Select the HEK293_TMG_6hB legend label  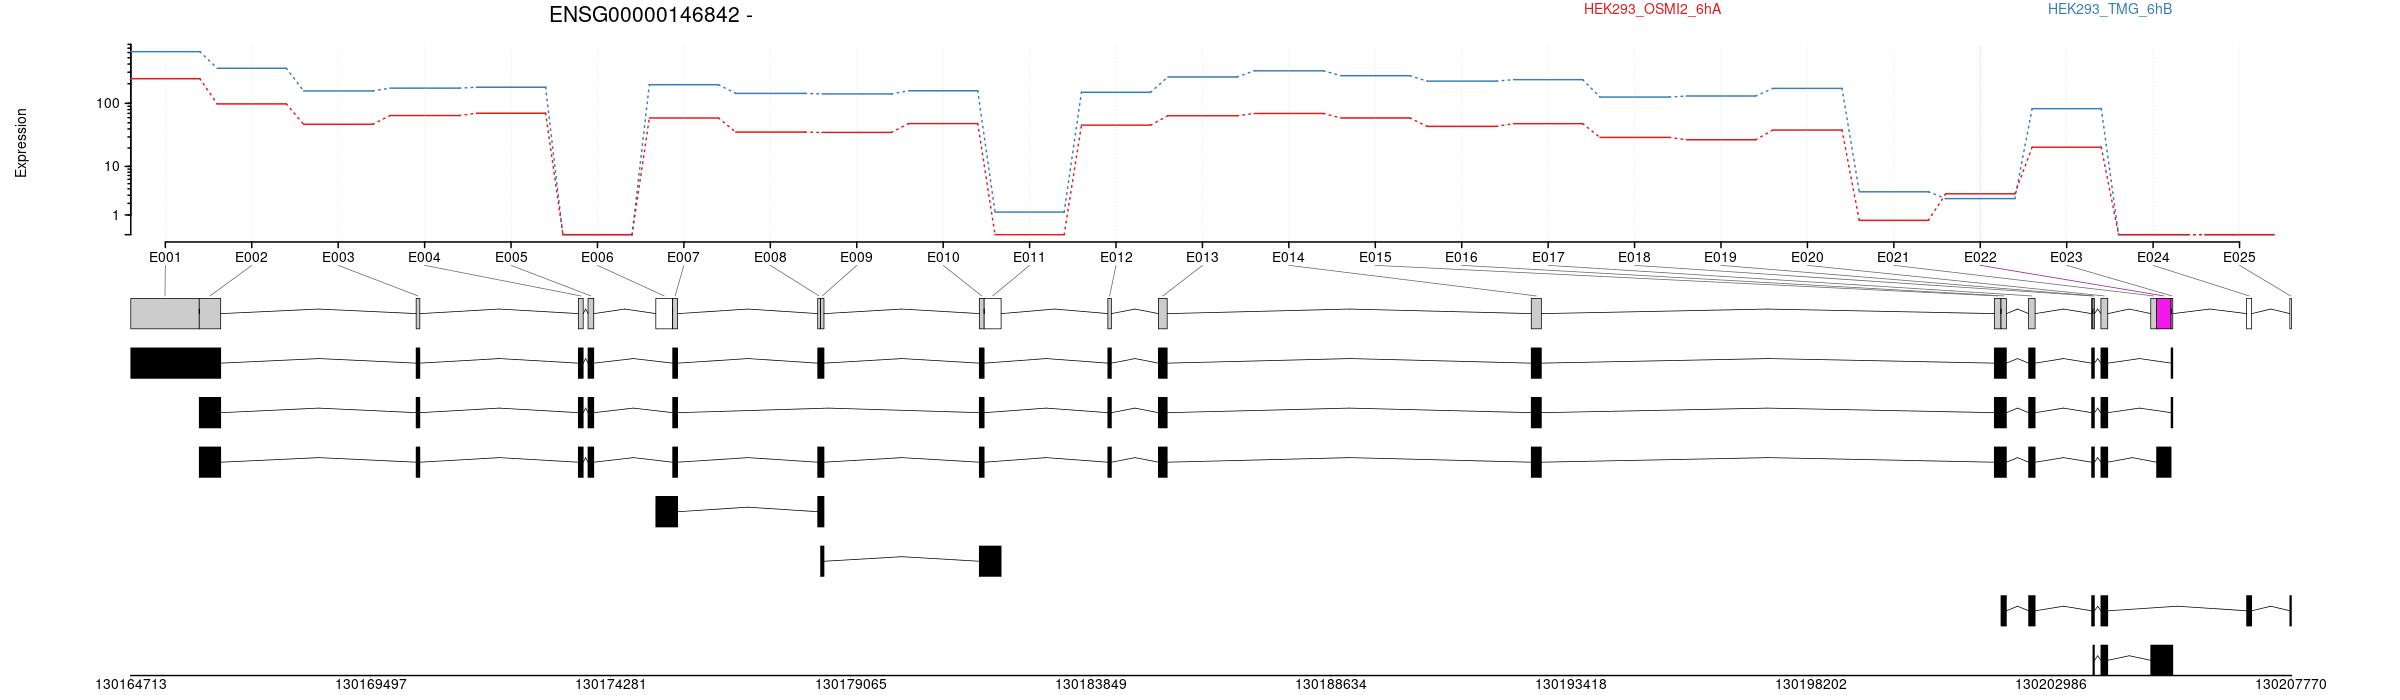tap(2110, 9)
